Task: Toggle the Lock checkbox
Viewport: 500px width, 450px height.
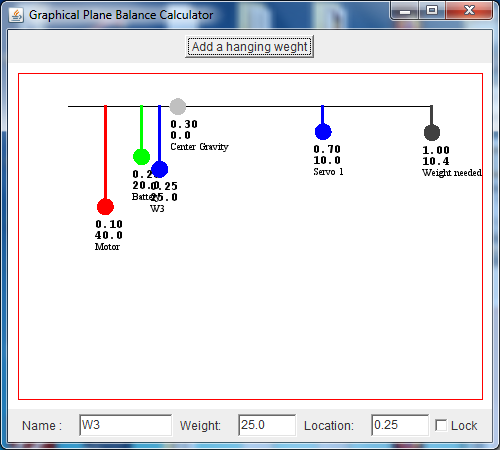Action: (441, 425)
